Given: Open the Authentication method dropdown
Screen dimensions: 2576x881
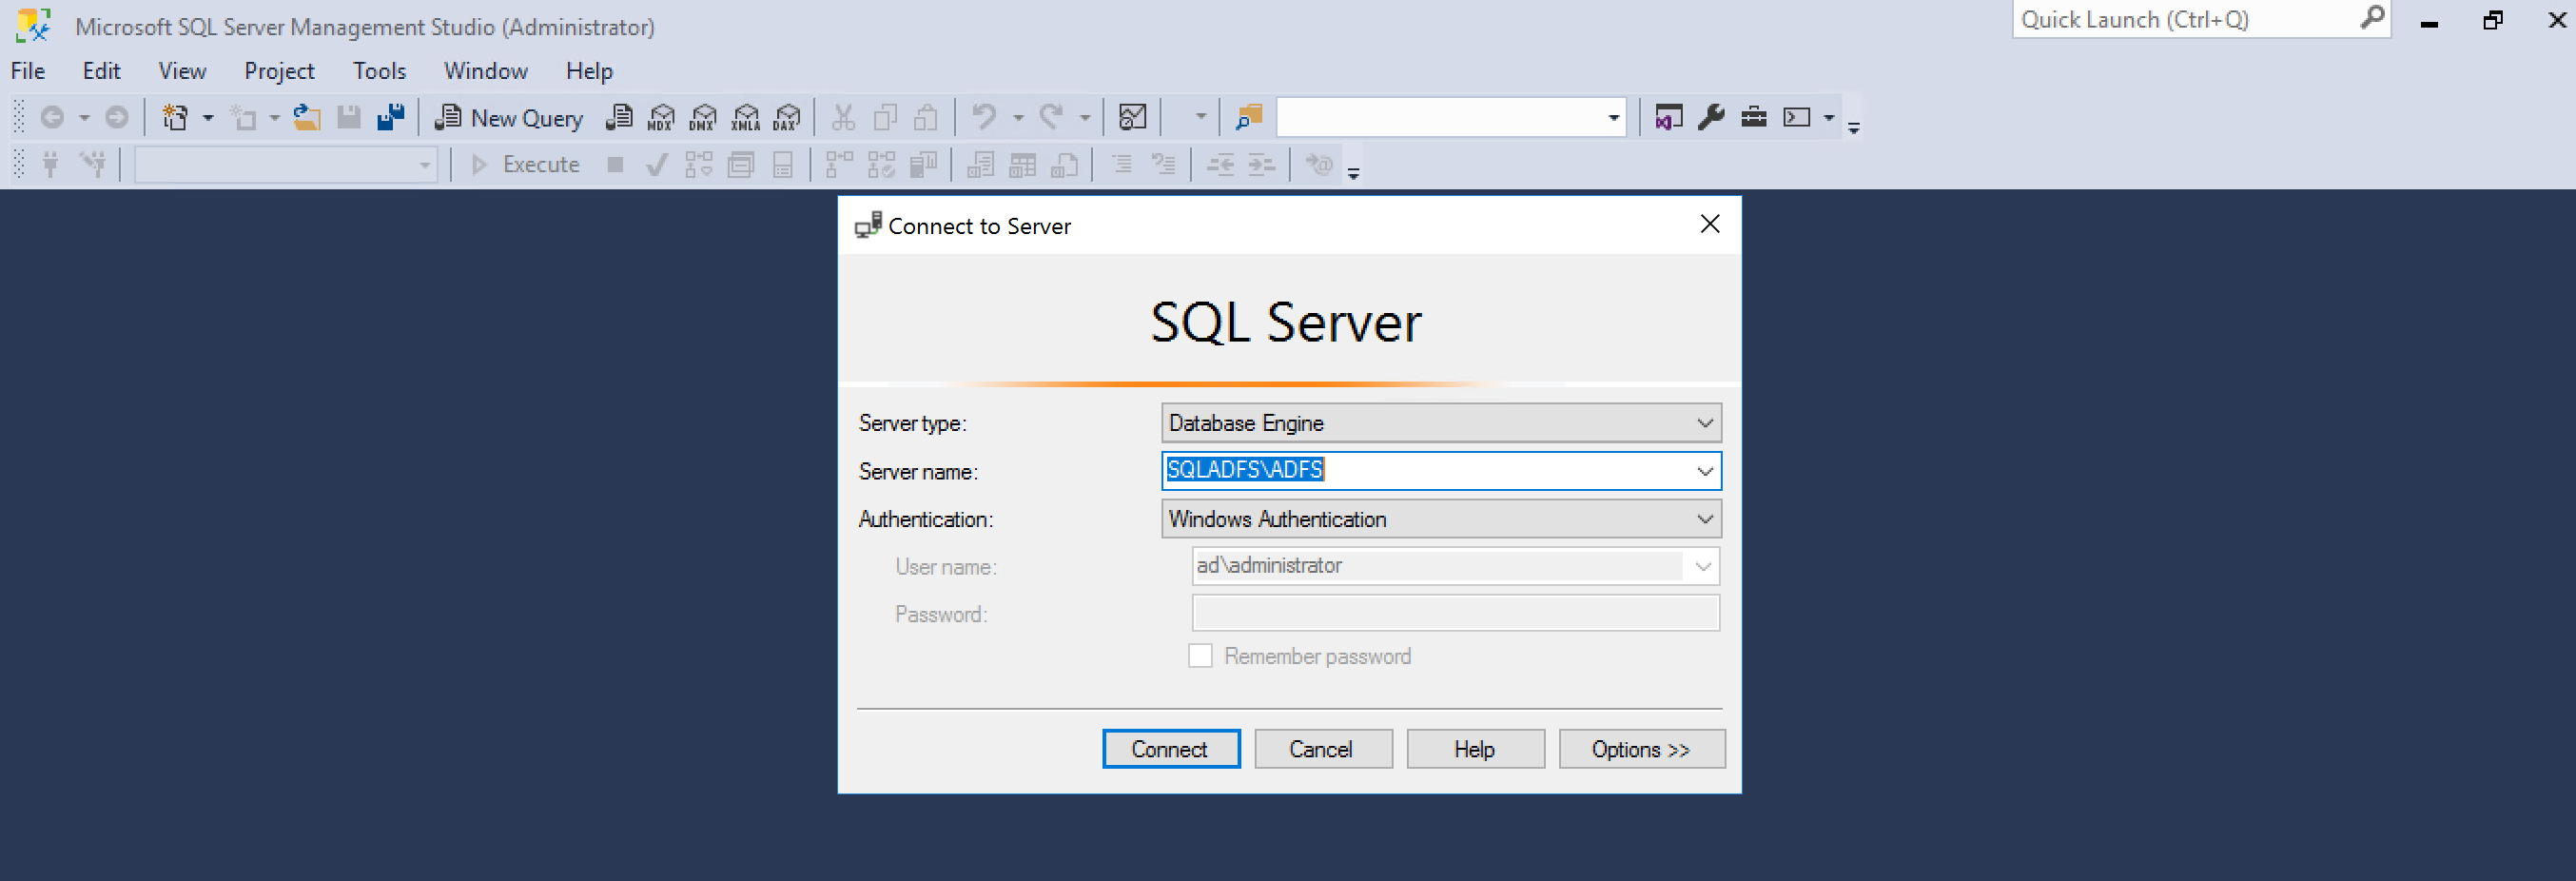Looking at the screenshot, I should 1705,519.
